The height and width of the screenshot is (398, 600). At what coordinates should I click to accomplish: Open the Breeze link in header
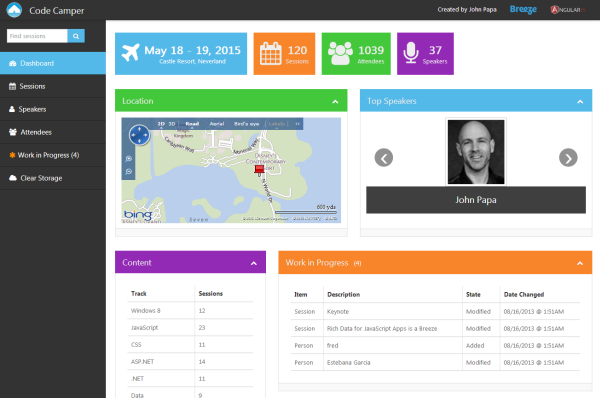[523, 10]
